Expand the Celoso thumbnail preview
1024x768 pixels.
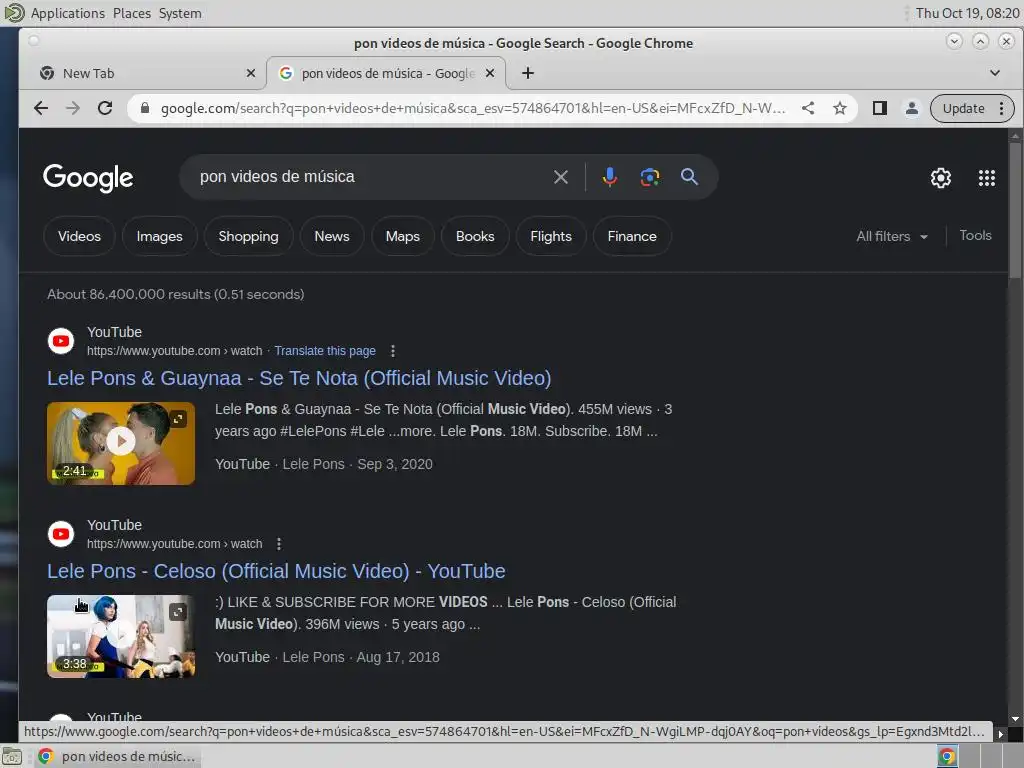pos(178,611)
